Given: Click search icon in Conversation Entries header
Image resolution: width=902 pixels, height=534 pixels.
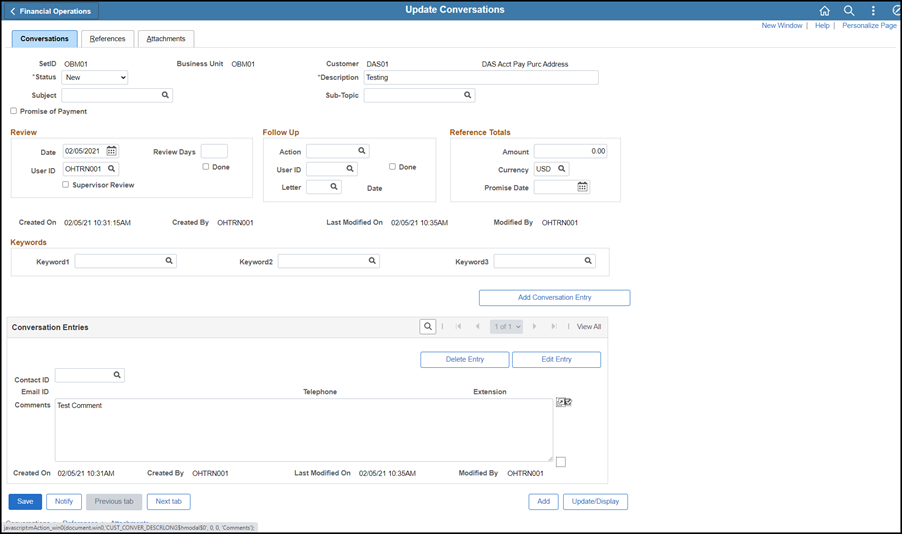Looking at the screenshot, I should coord(427,326).
